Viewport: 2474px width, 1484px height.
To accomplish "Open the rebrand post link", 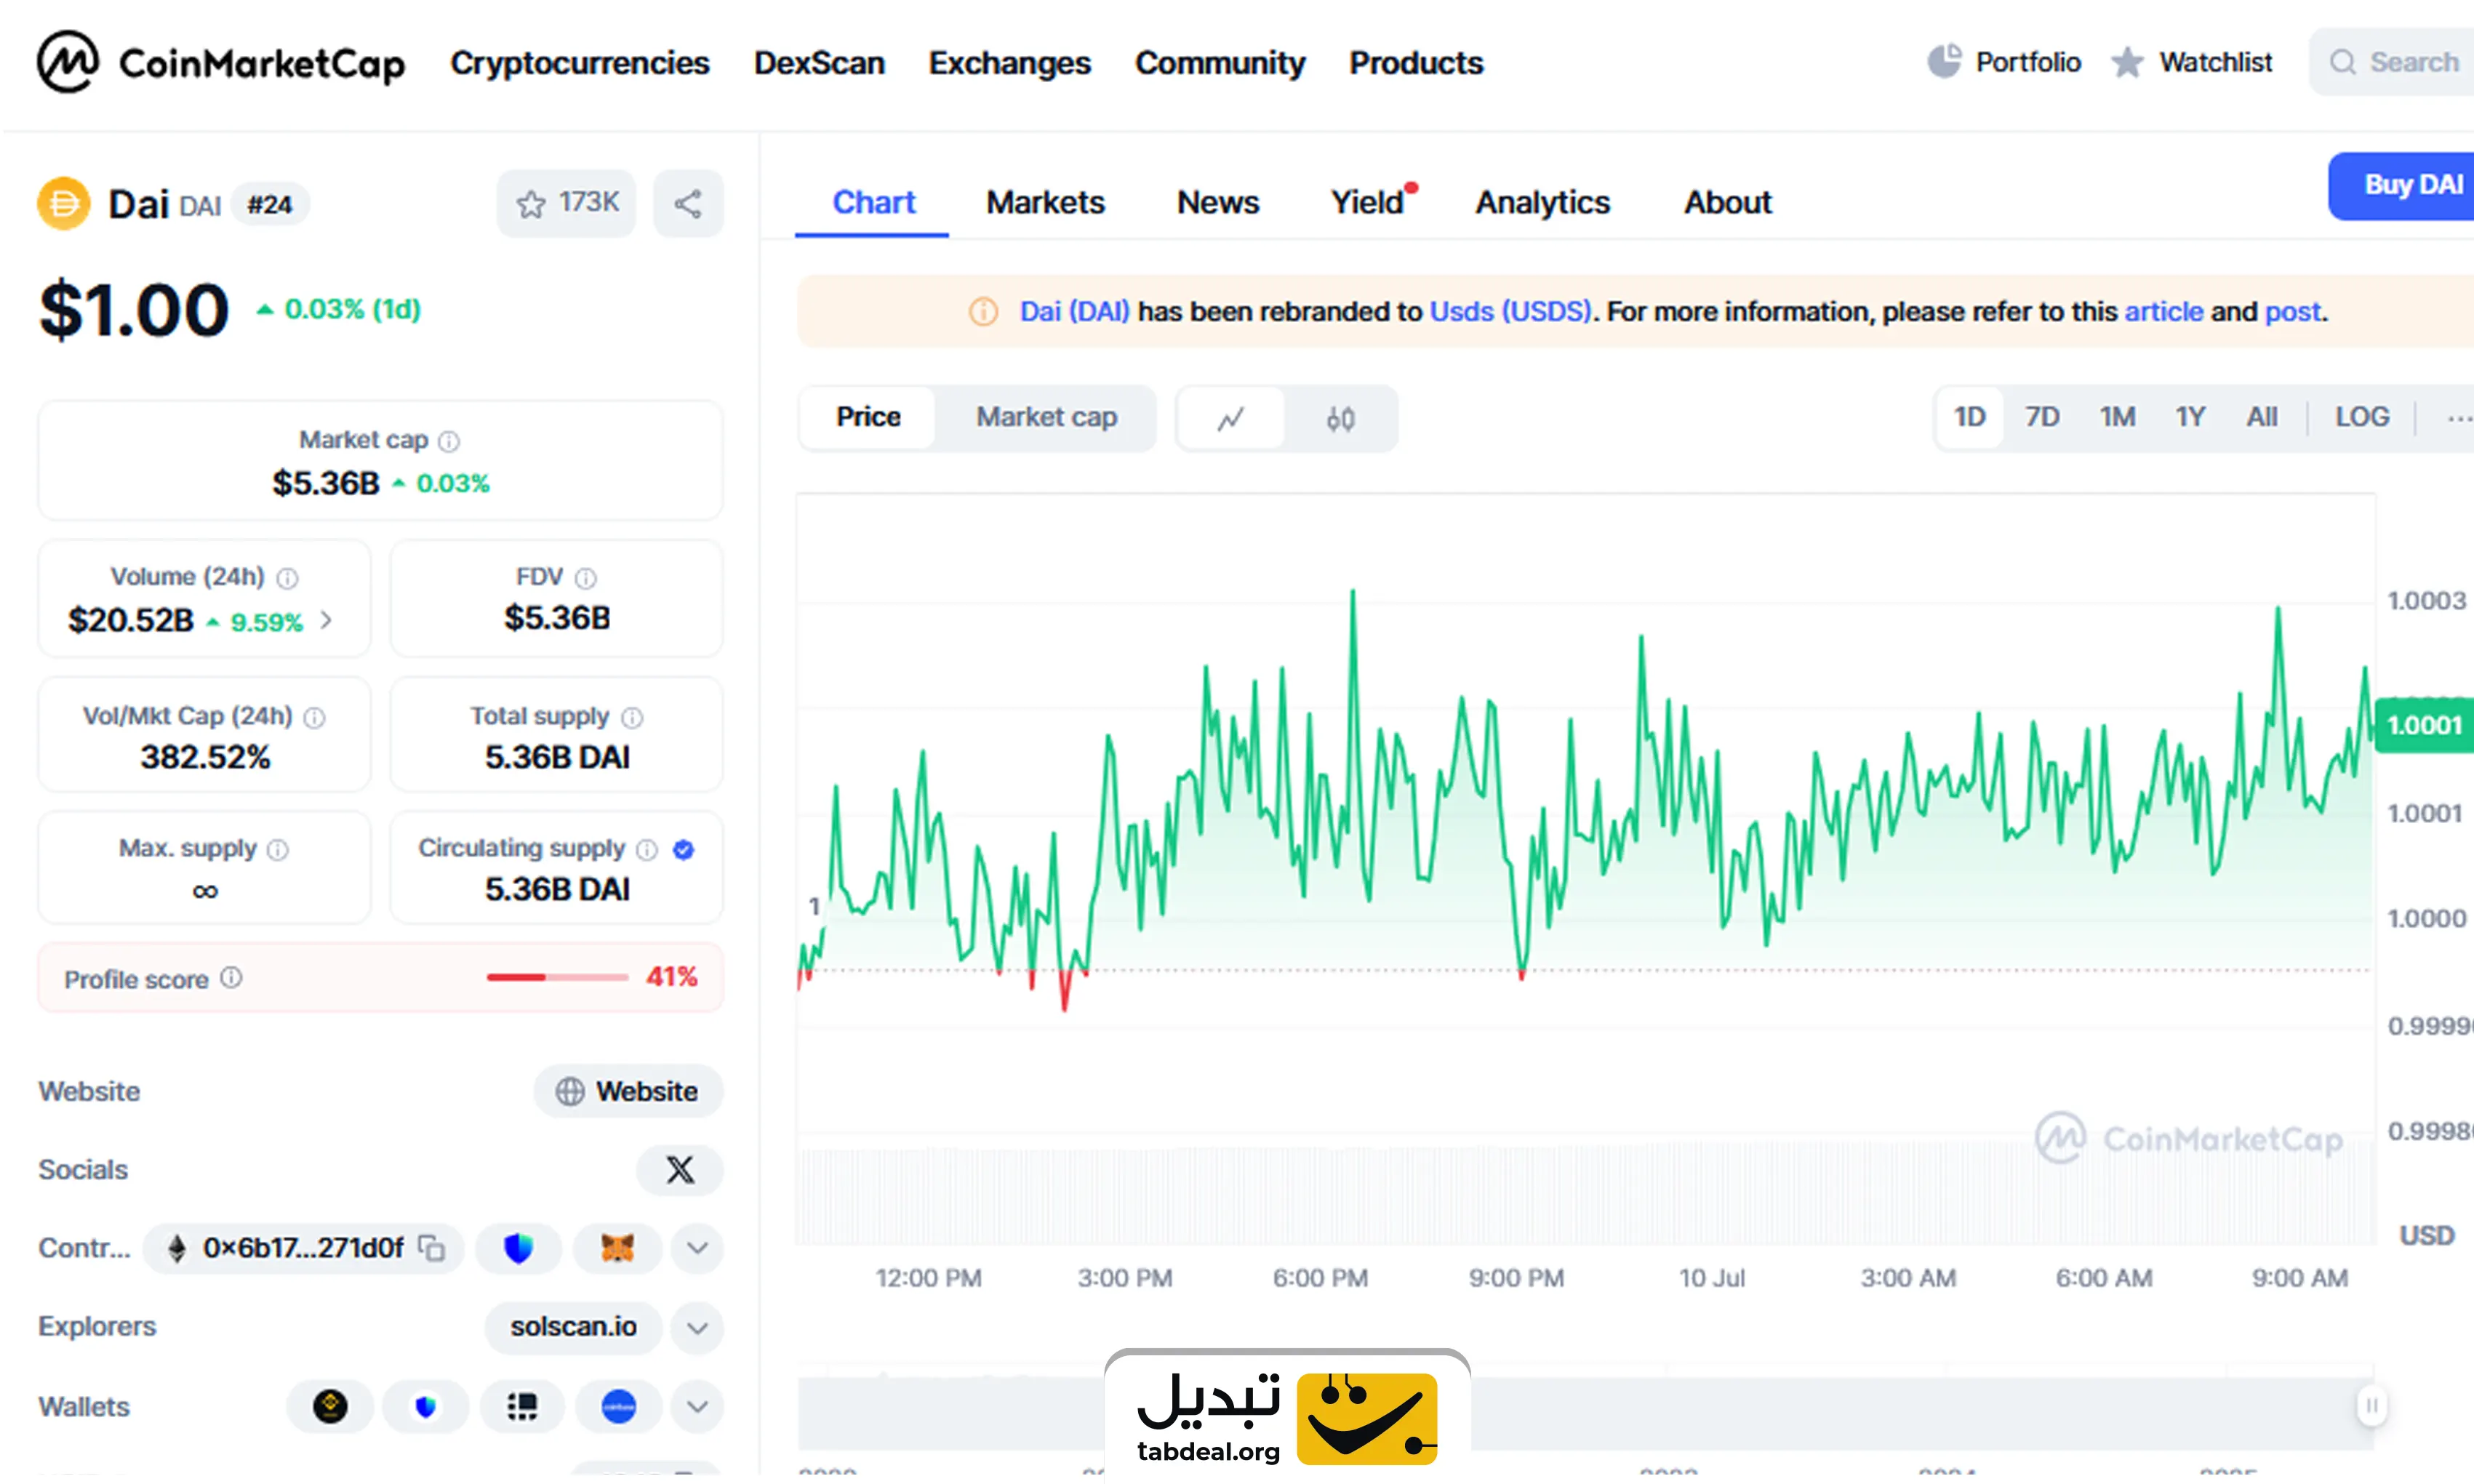I will click(2292, 312).
